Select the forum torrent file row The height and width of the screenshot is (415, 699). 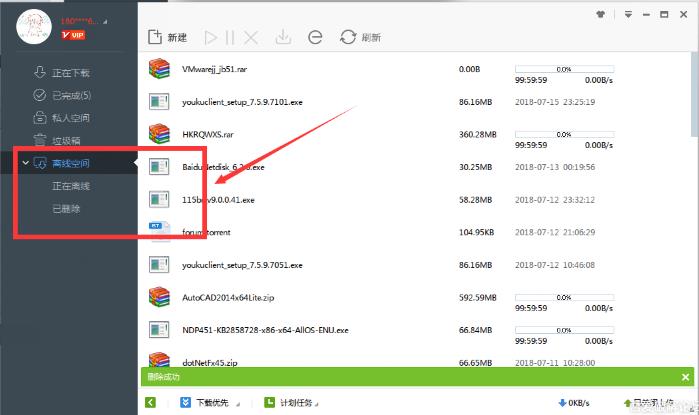[415, 232]
